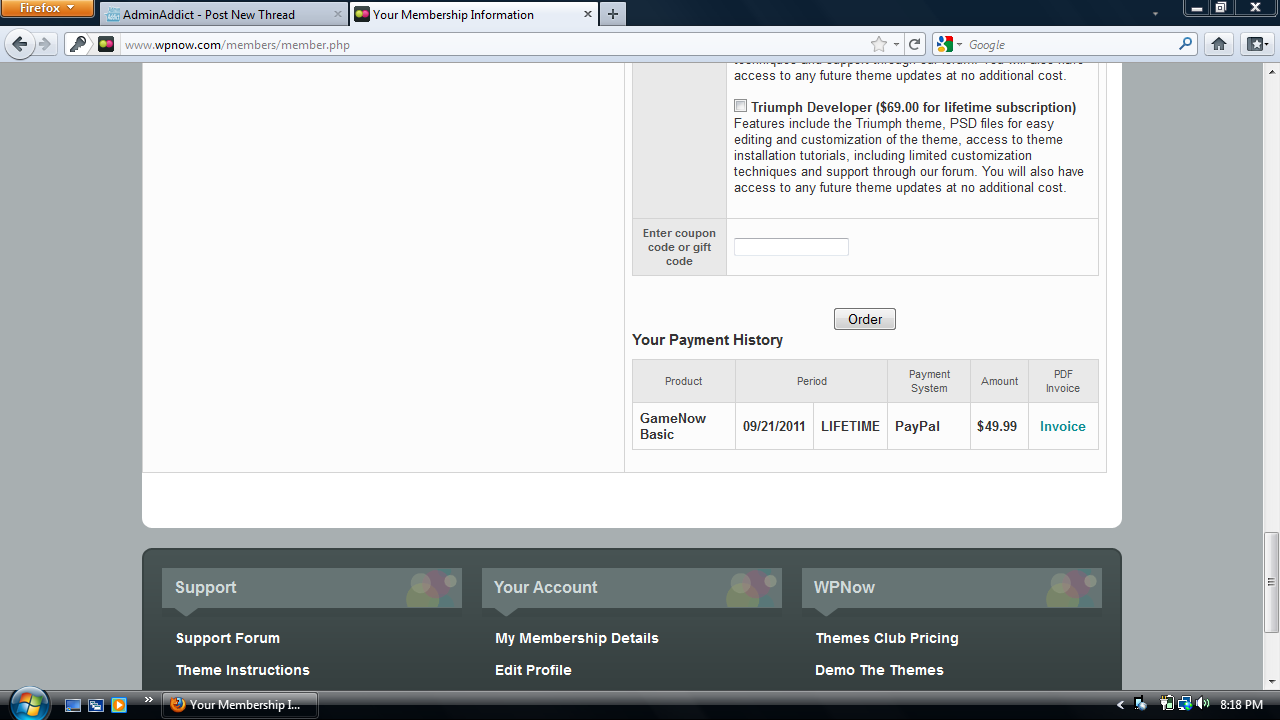This screenshot has width=1280, height=720.
Task: Close the AdminAddict tab with its X
Action: point(337,14)
